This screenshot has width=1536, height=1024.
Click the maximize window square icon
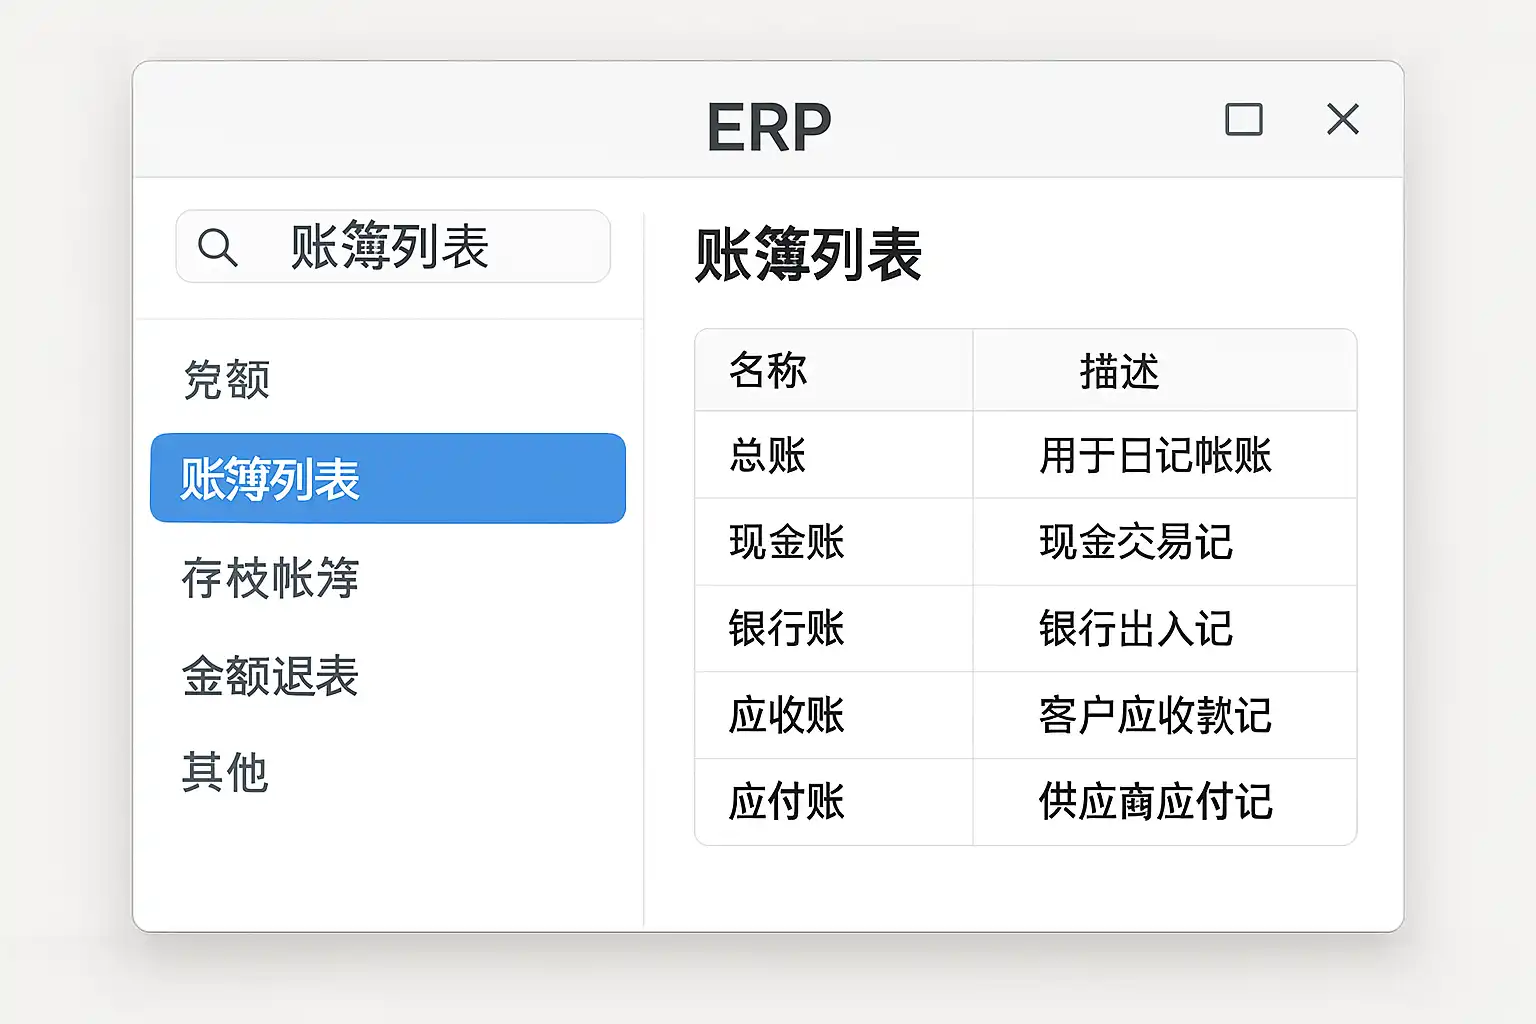(x=1244, y=120)
